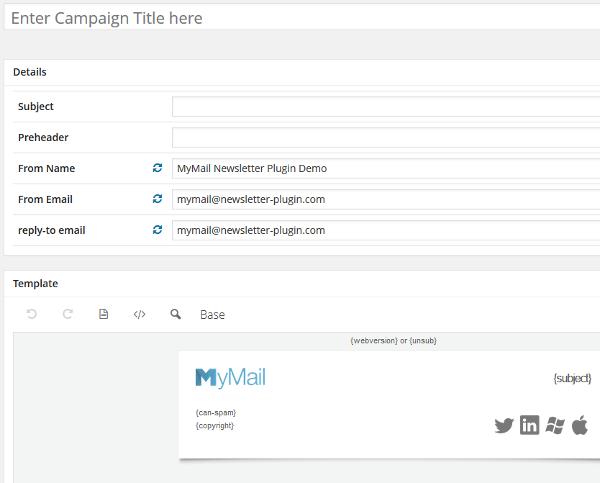Click the Undo icon in the template toolbar
600x483 pixels.
32,314
